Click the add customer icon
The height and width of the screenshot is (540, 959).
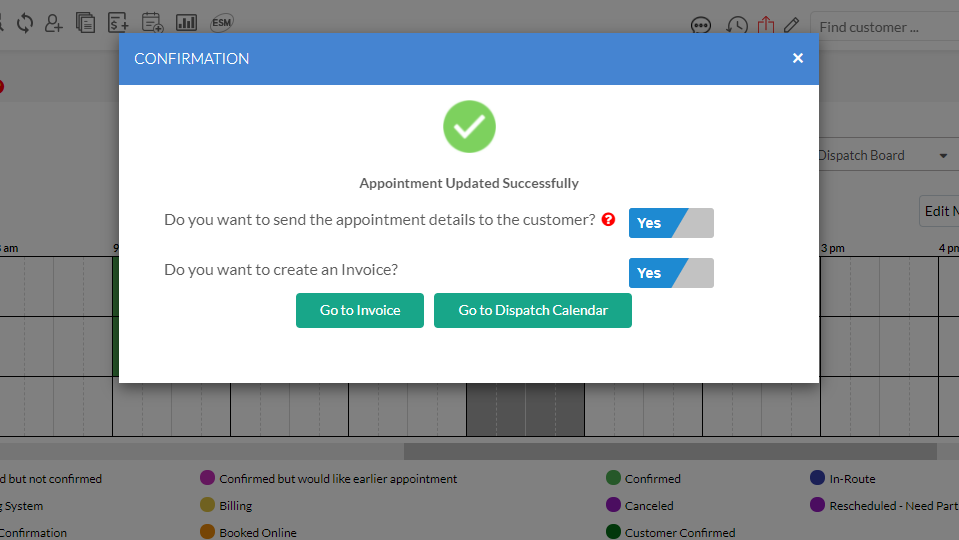(x=54, y=22)
